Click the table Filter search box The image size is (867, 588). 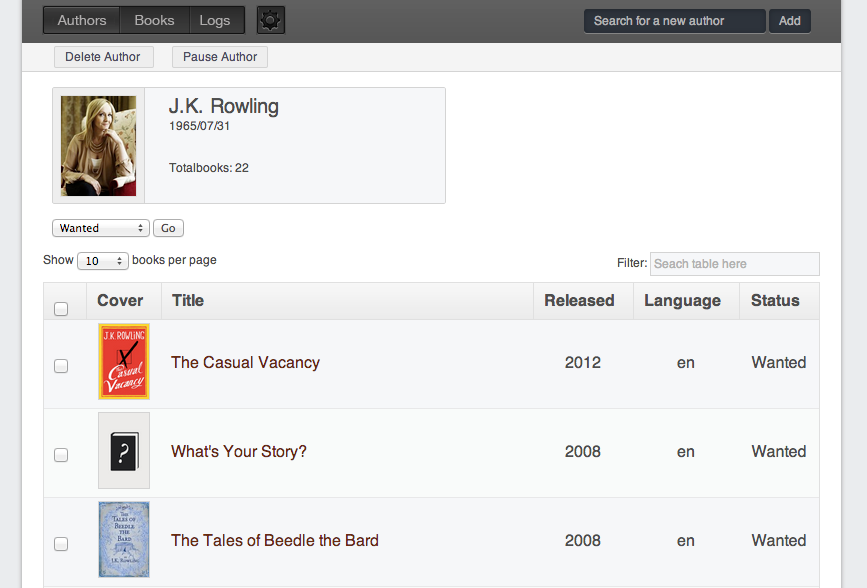point(734,264)
